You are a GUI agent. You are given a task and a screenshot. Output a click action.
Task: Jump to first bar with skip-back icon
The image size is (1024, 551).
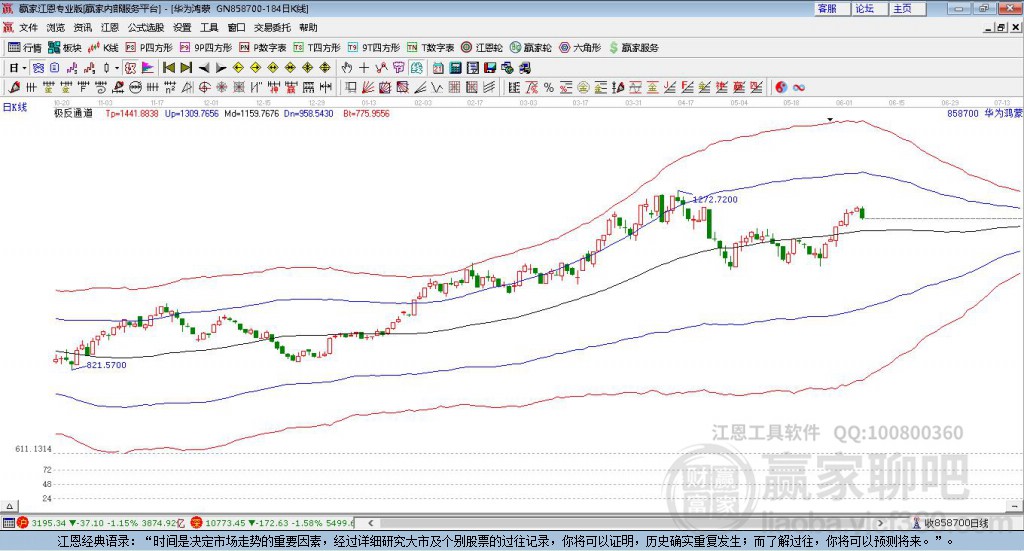pos(169,68)
